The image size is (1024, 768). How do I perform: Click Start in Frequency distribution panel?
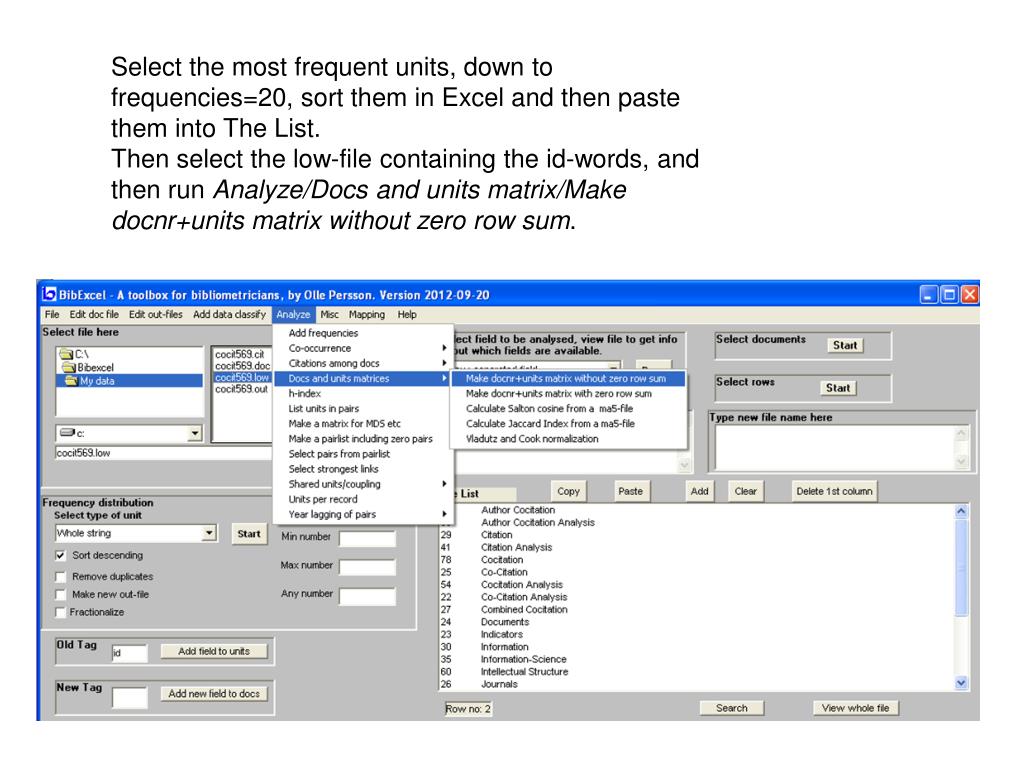249,534
